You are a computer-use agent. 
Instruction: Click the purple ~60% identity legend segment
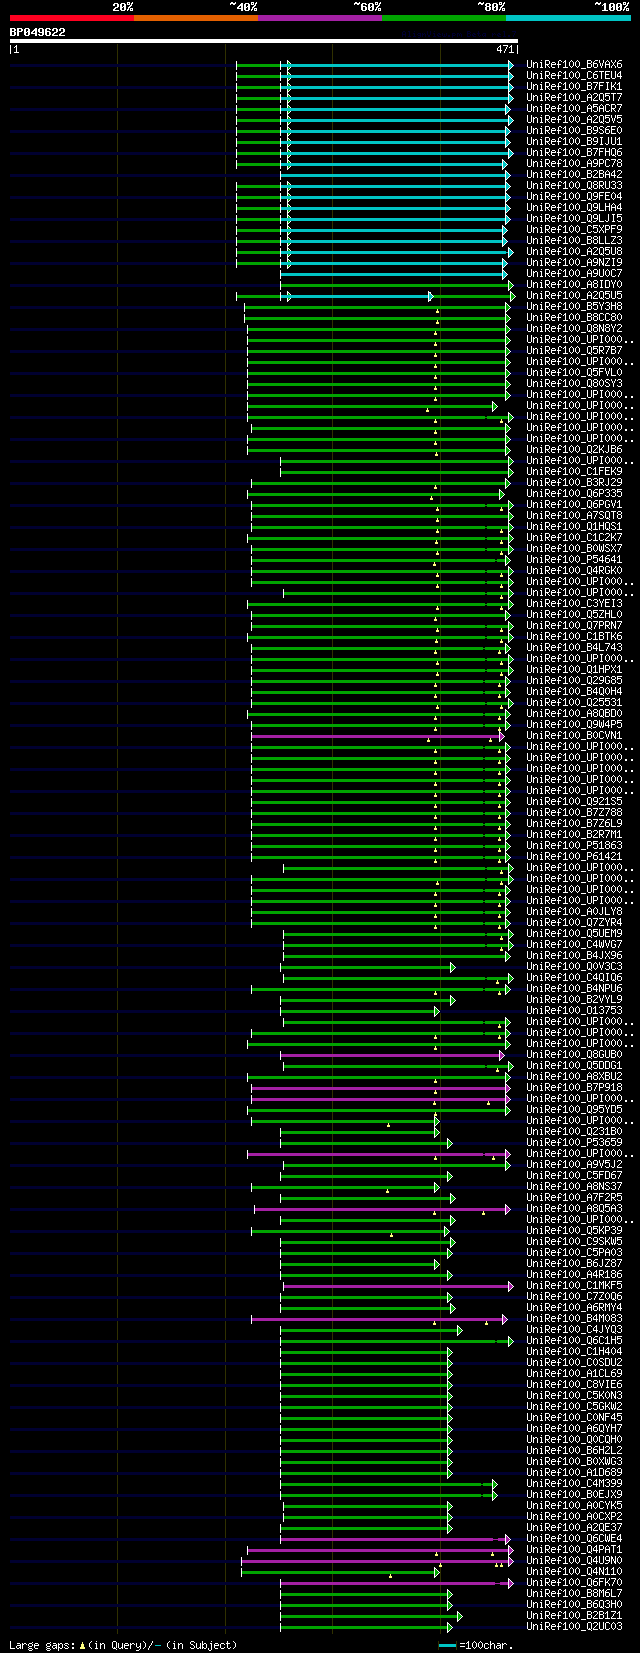319,18
